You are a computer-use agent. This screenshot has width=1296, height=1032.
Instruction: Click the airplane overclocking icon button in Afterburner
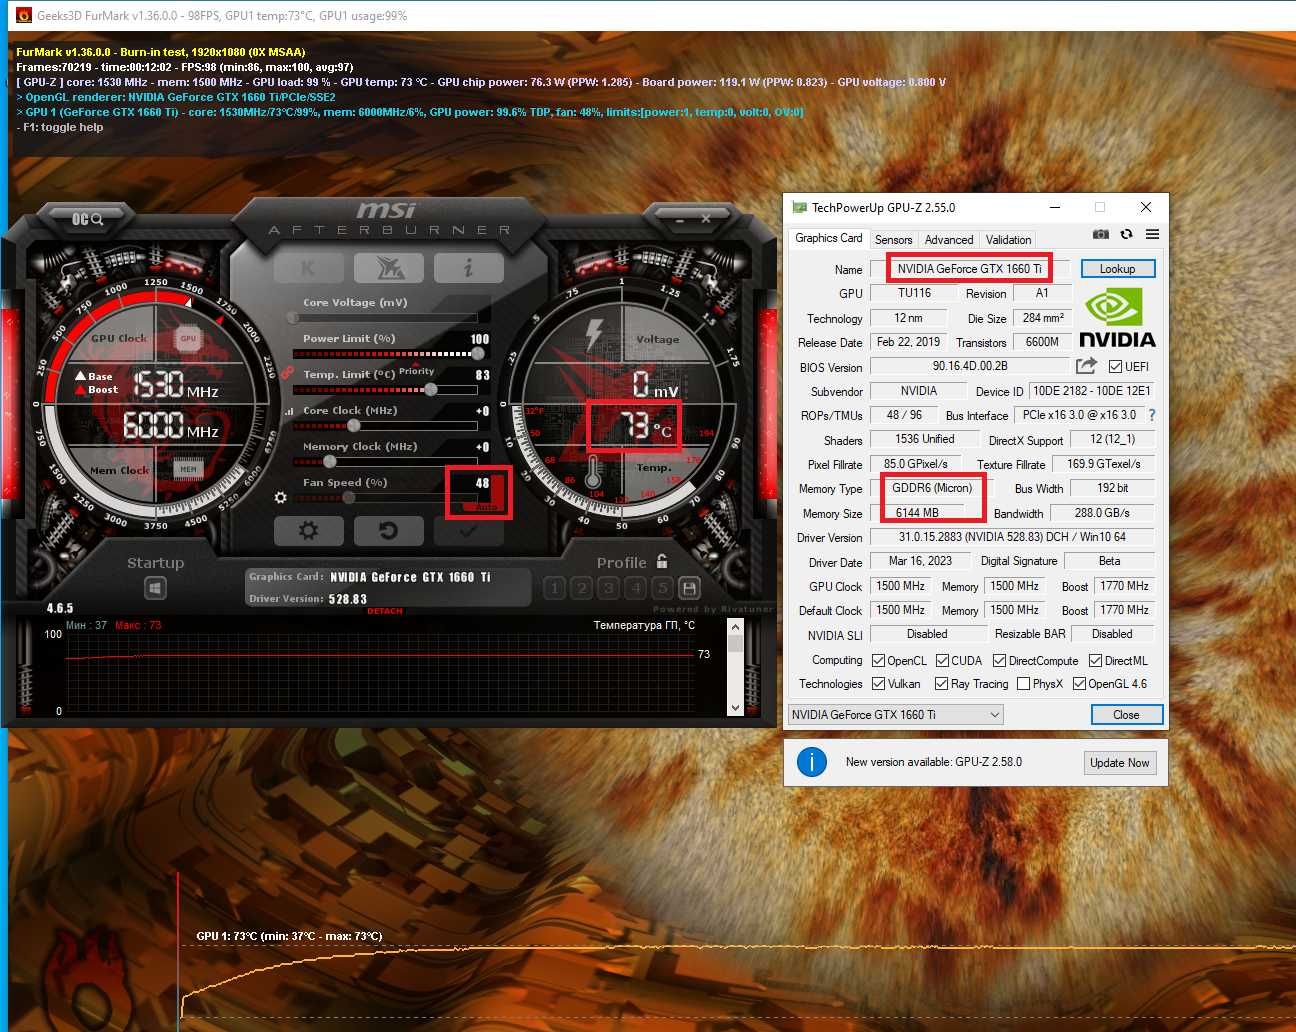(x=388, y=268)
